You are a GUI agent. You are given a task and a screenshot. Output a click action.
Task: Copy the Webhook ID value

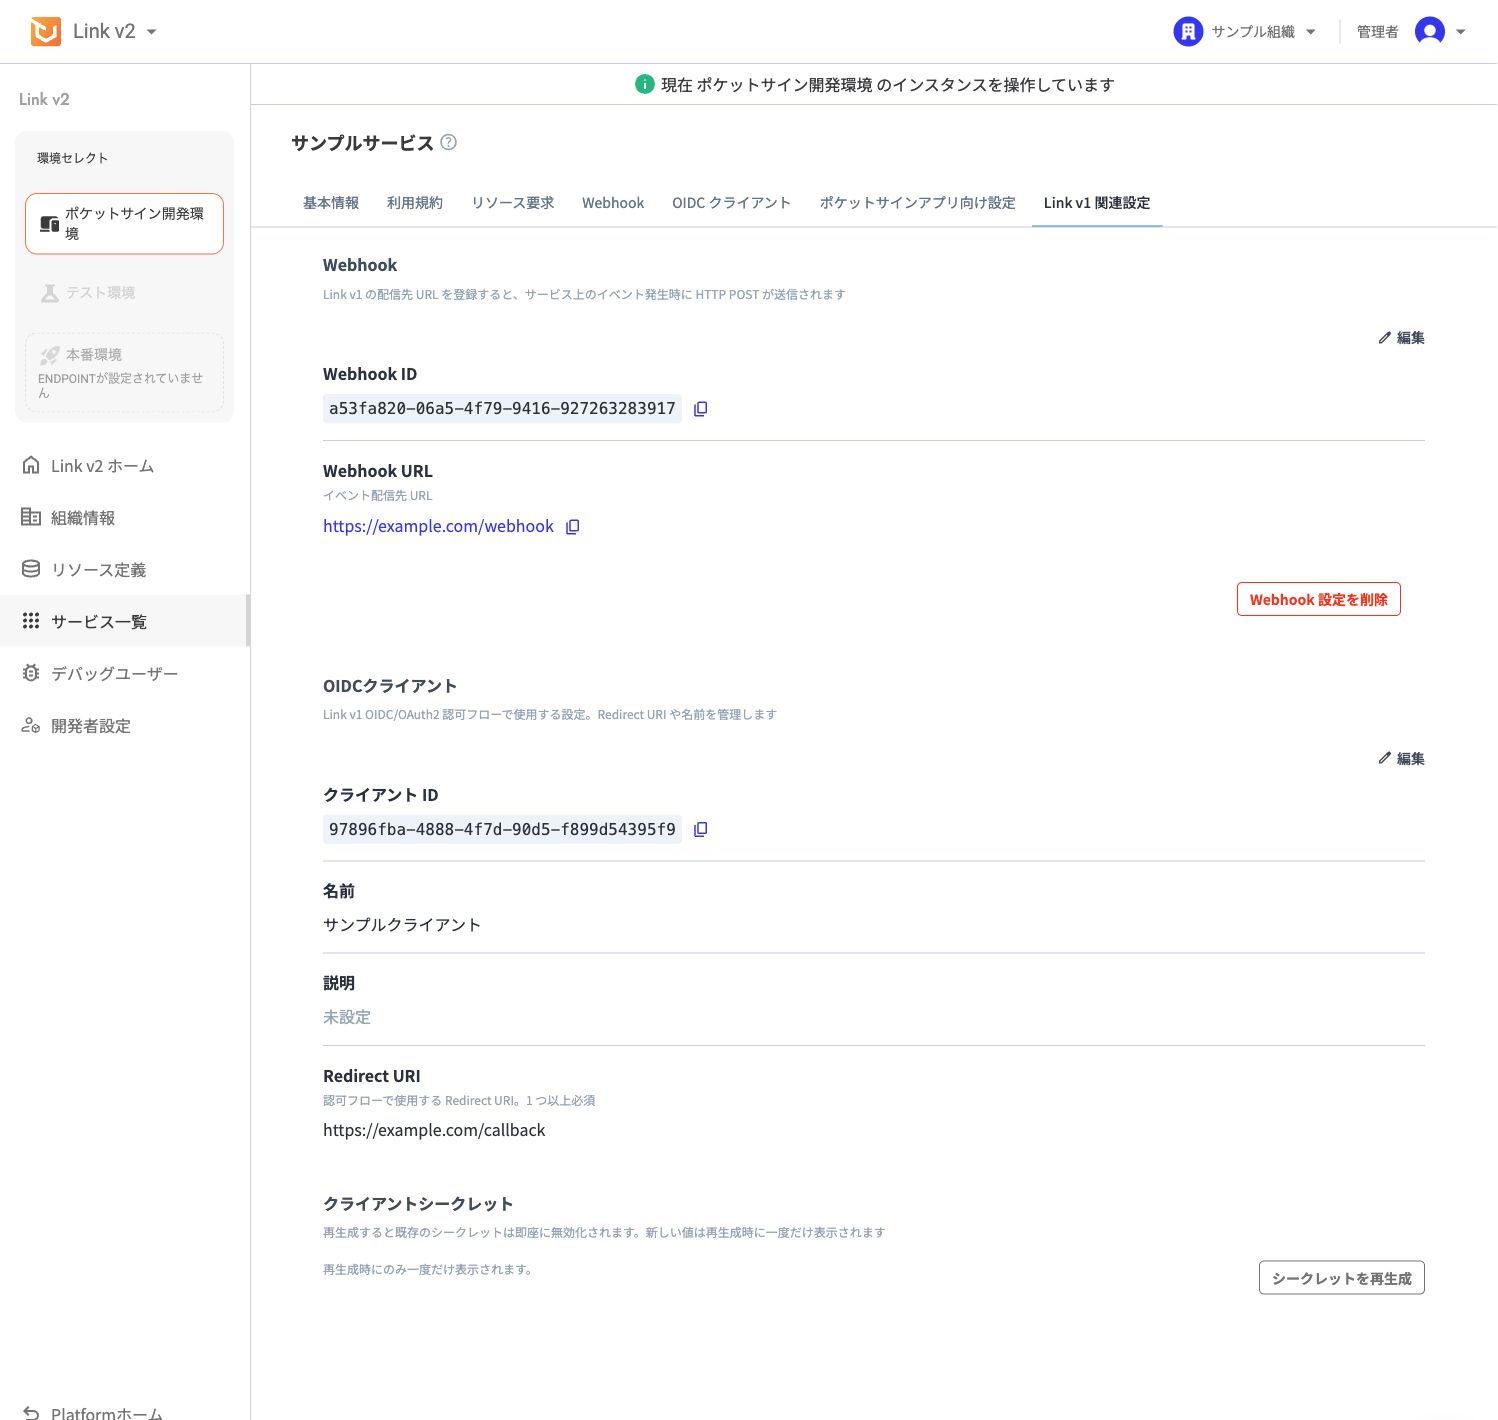pyautogui.click(x=700, y=408)
